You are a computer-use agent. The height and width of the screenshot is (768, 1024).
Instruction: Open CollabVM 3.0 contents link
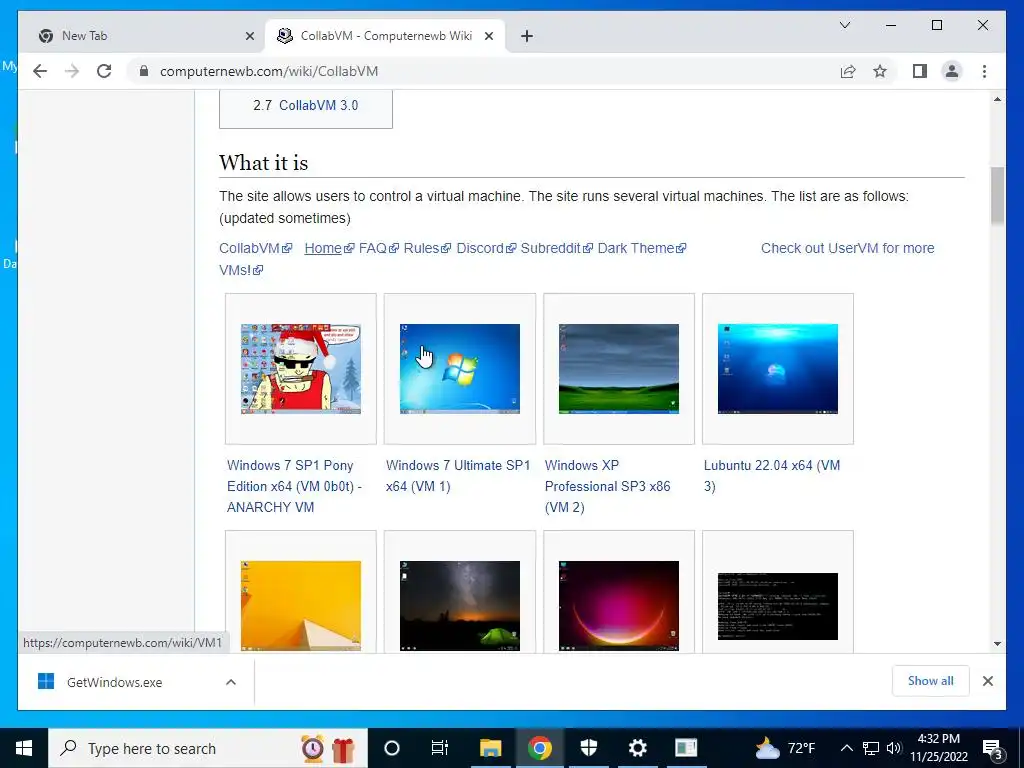tap(318, 105)
